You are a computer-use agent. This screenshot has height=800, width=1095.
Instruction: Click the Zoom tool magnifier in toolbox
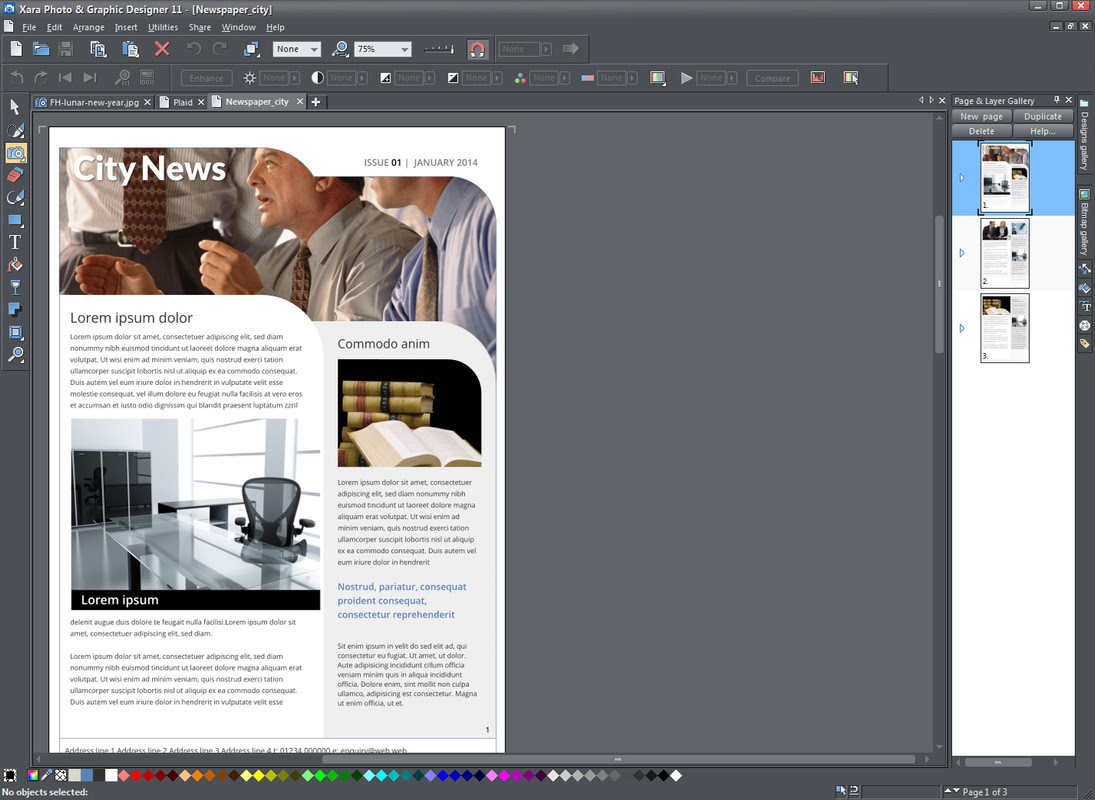pyautogui.click(x=15, y=355)
